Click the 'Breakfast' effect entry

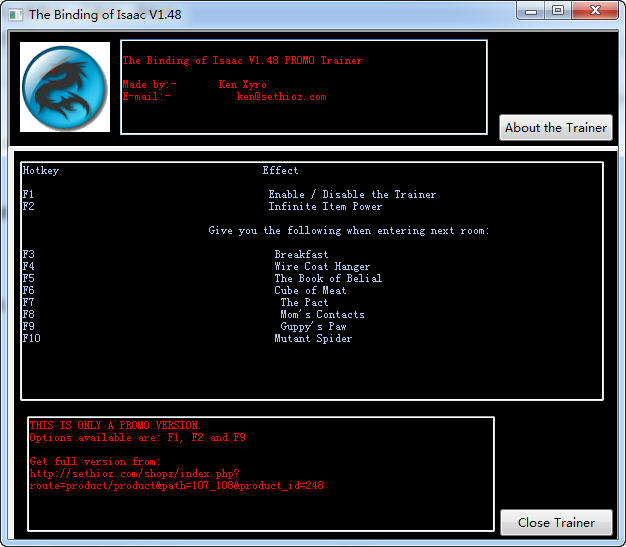pyautogui.click(x=301, y=254)
